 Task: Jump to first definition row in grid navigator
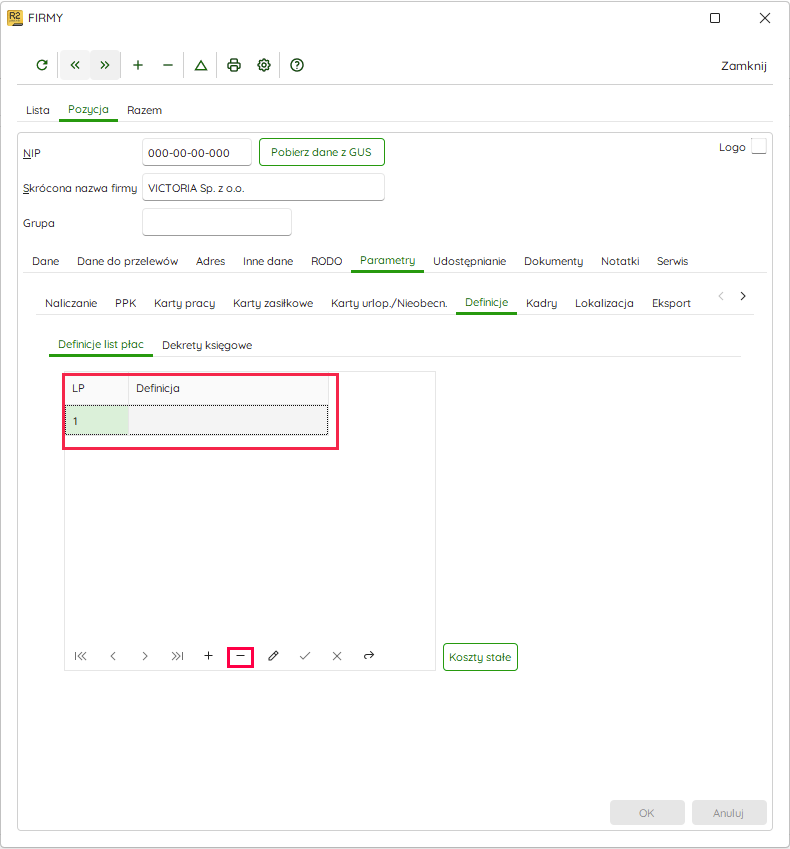81,656
